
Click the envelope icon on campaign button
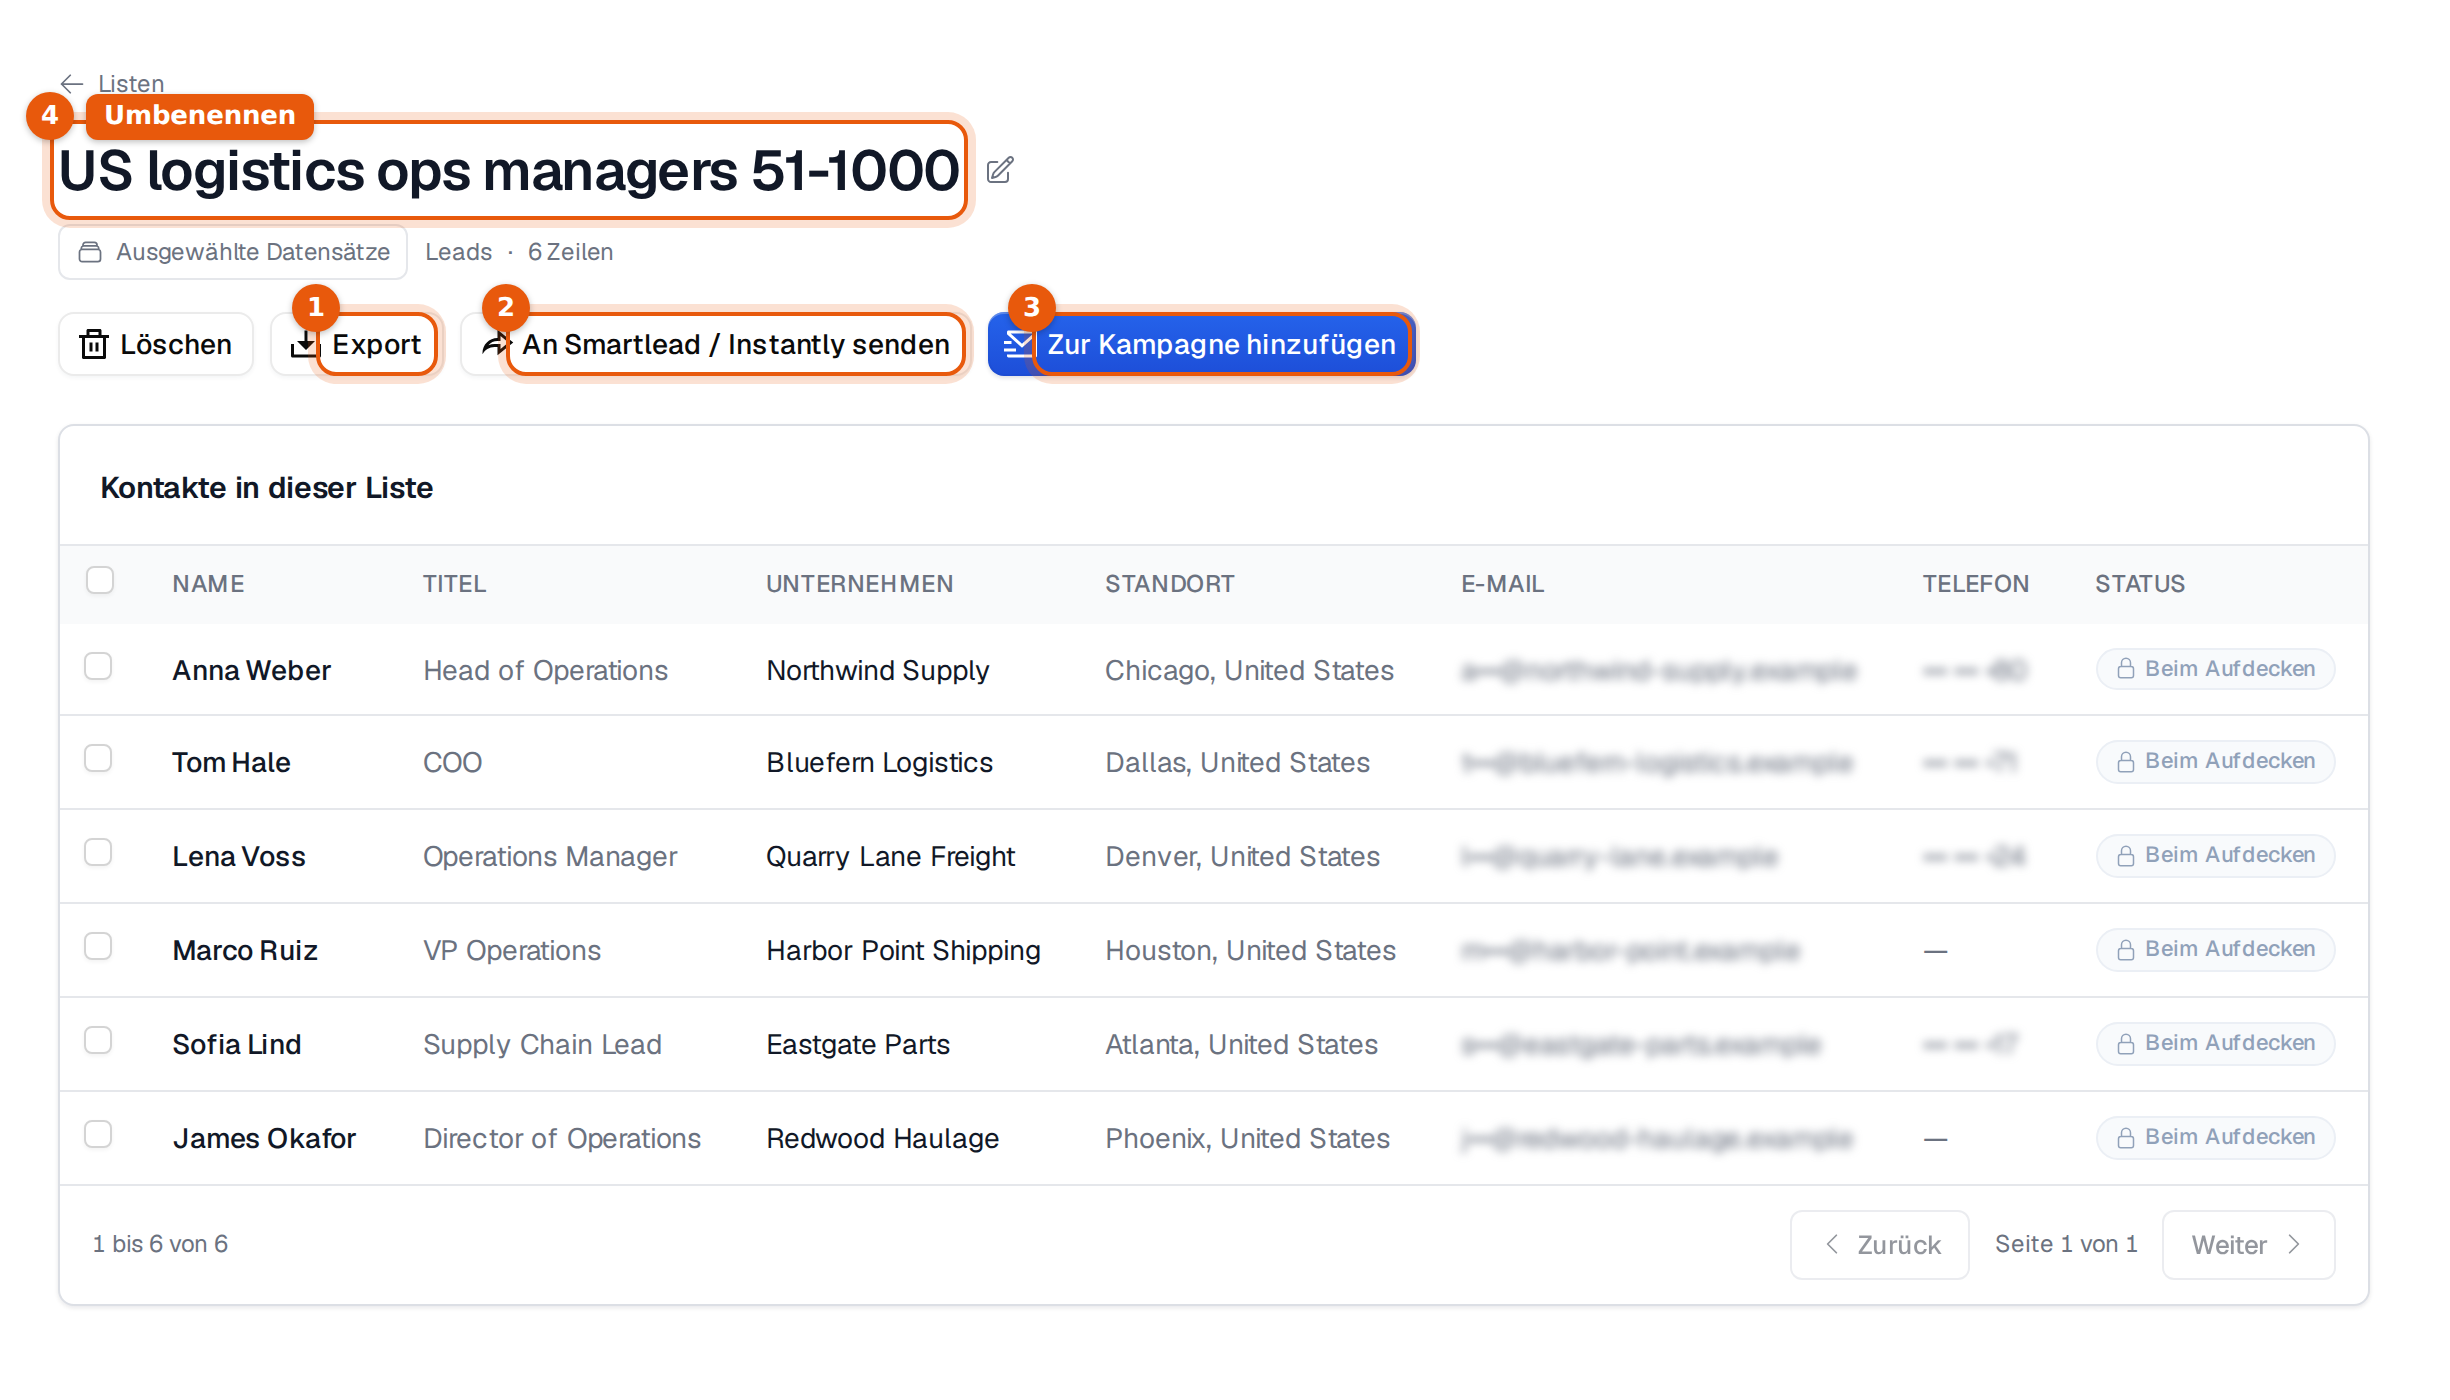(x=1018, y=344)
